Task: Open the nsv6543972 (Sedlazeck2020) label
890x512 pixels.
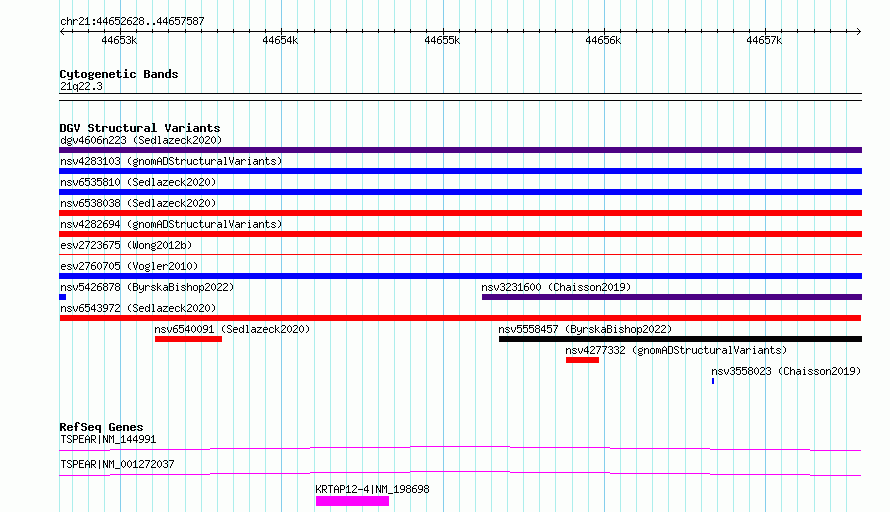Action: [x=138, y=308]
